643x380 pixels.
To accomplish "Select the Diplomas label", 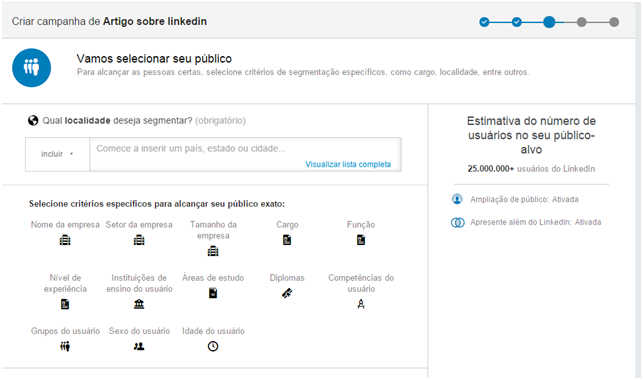I will (x=287, y=278).
